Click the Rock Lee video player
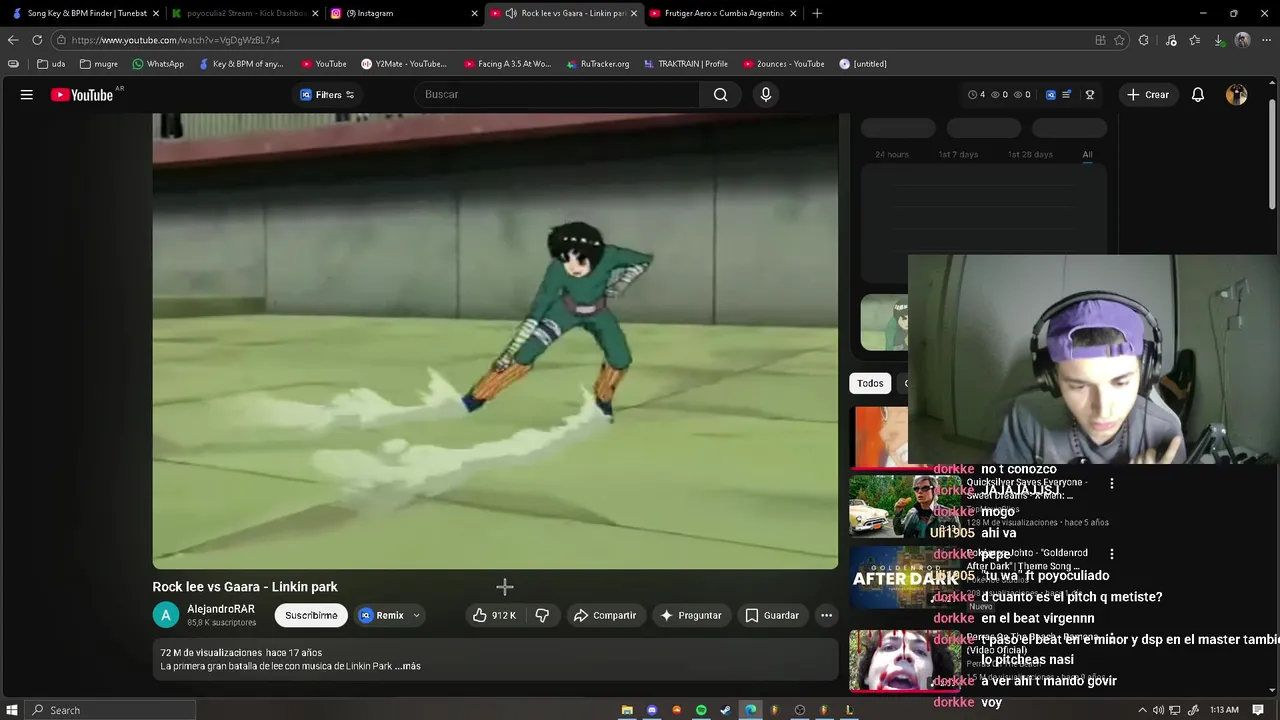The image size is (1280, 720). [495, 341]
